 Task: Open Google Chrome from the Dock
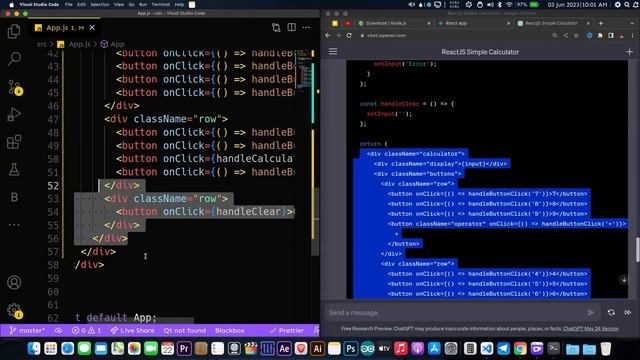(x=520, y=349)
